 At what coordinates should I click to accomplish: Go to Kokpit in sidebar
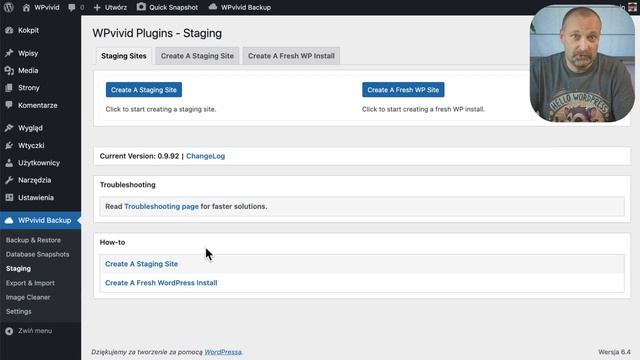(x=28, y=30)
